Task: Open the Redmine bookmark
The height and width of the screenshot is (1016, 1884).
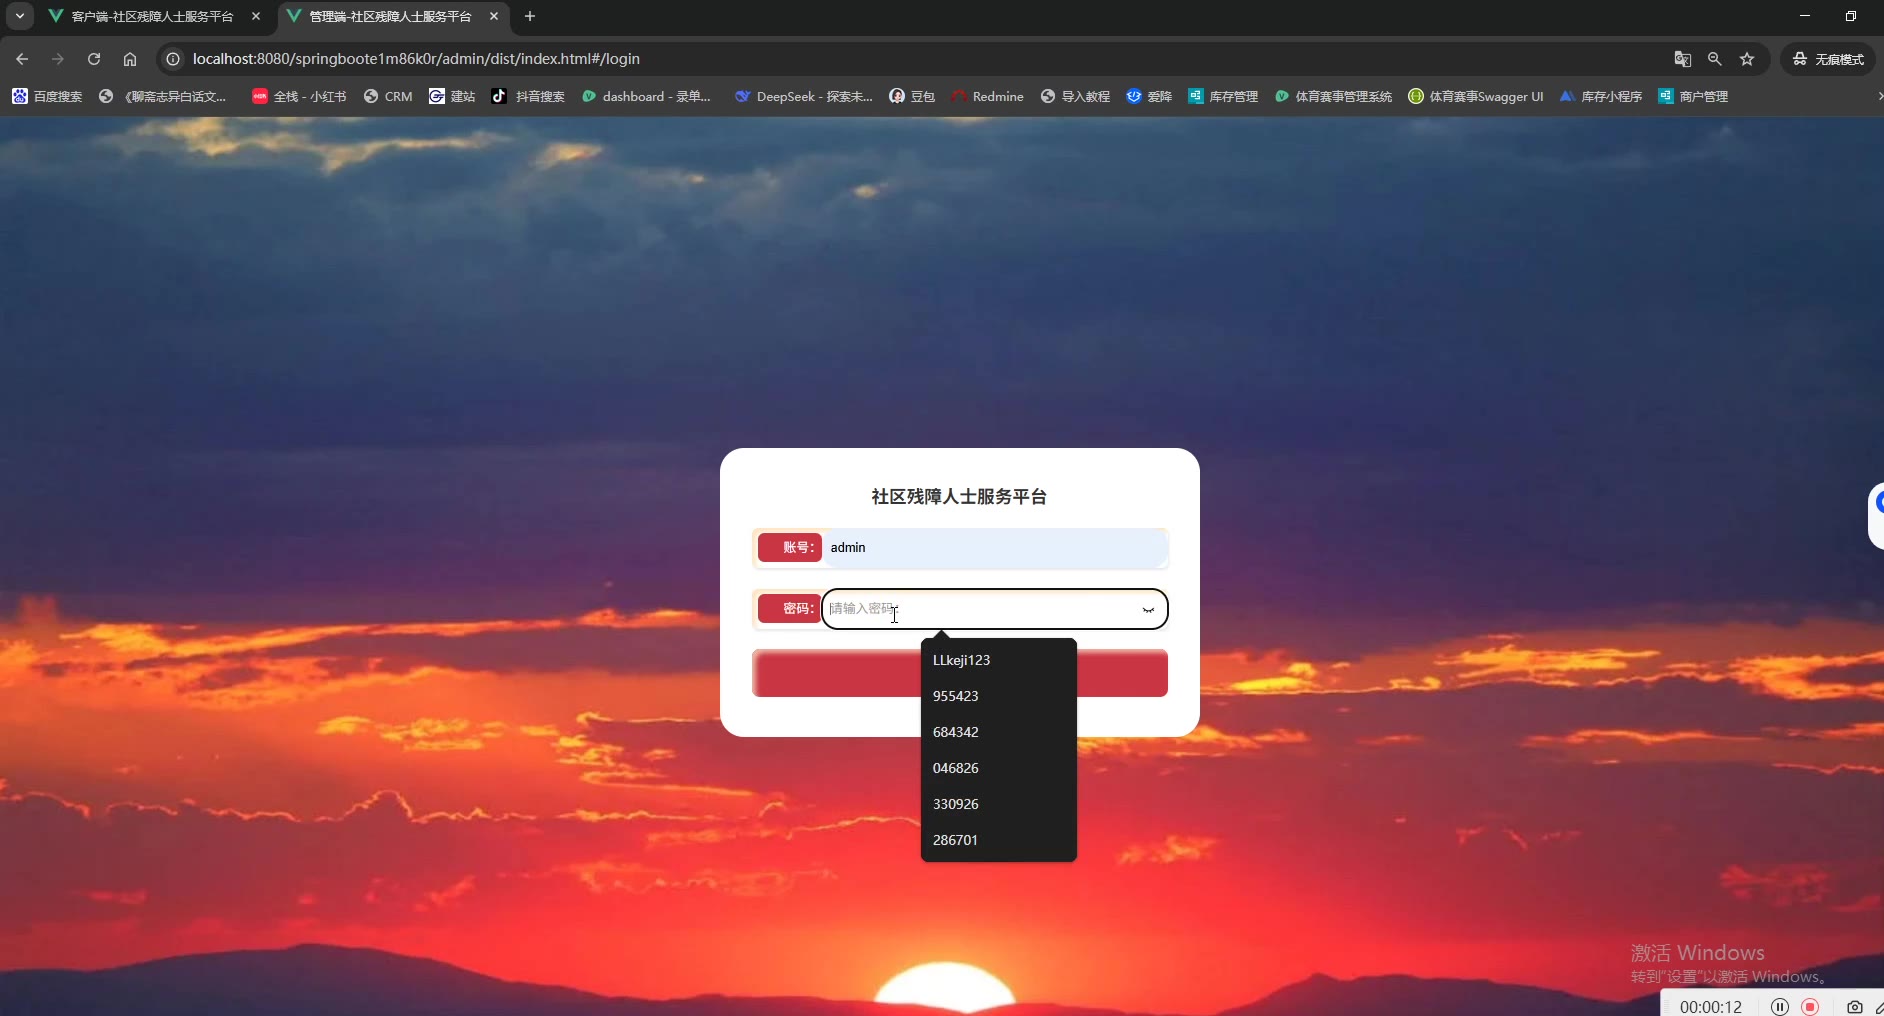Action: click(x=987, y=96)
